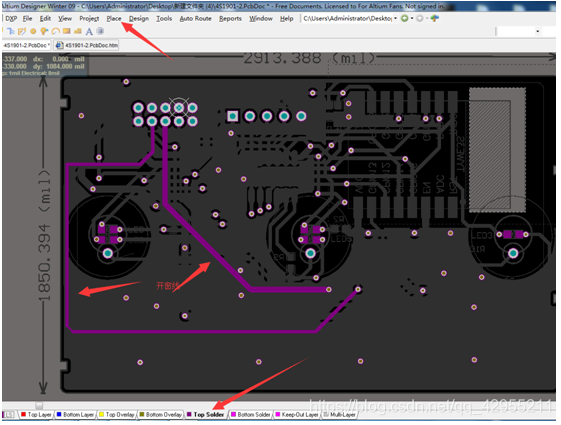Select the Place Via tool

(44, 31)
